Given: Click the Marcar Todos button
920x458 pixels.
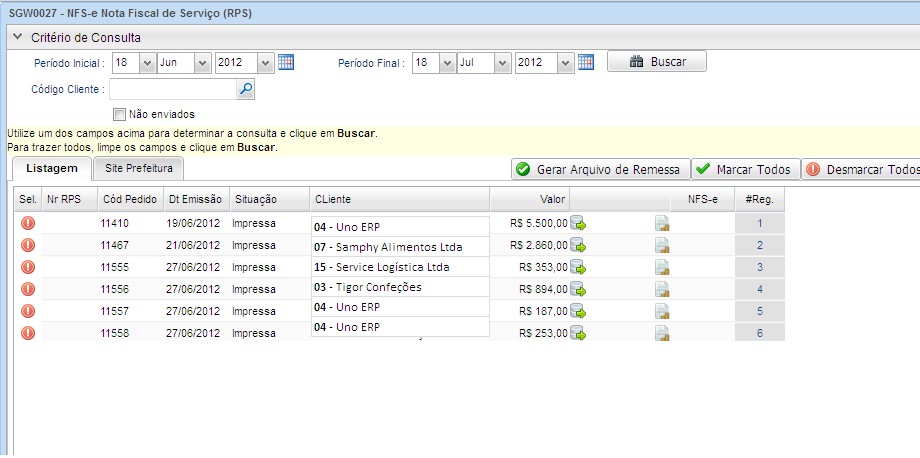Looking at the screenshot, I should [x=745, y=169].
